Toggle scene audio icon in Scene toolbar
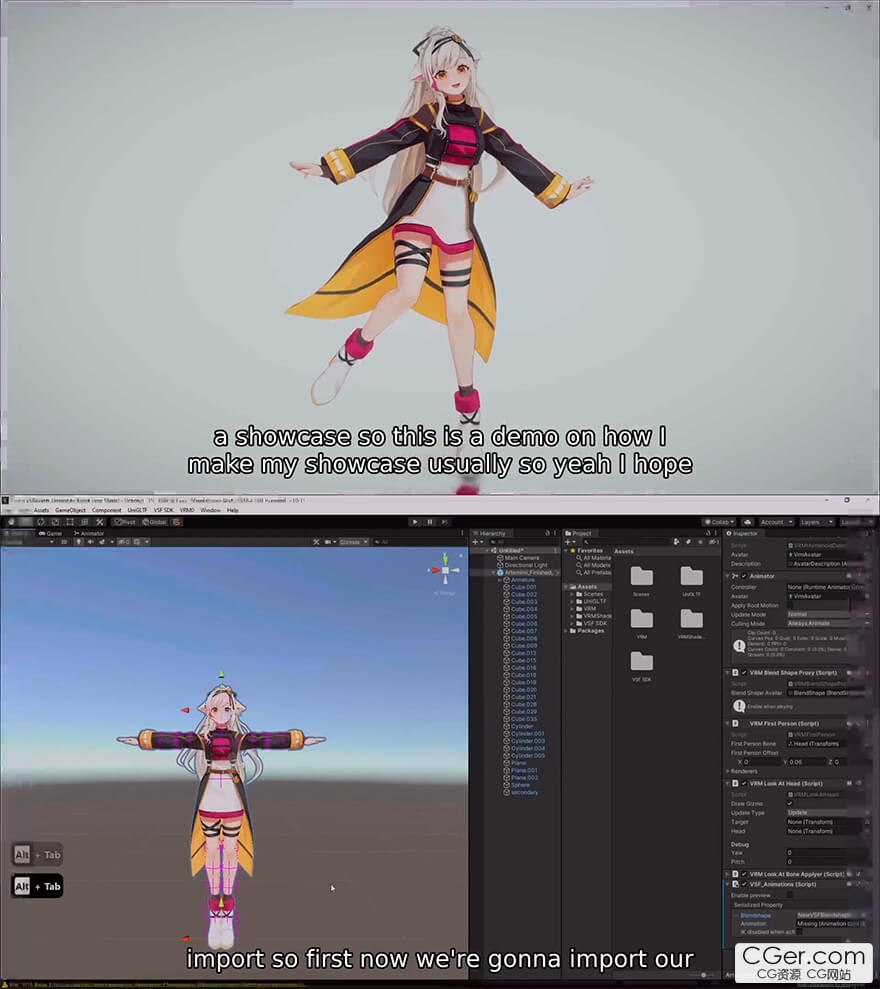Viewport: 880px width, 989px height. click(90, 541)
